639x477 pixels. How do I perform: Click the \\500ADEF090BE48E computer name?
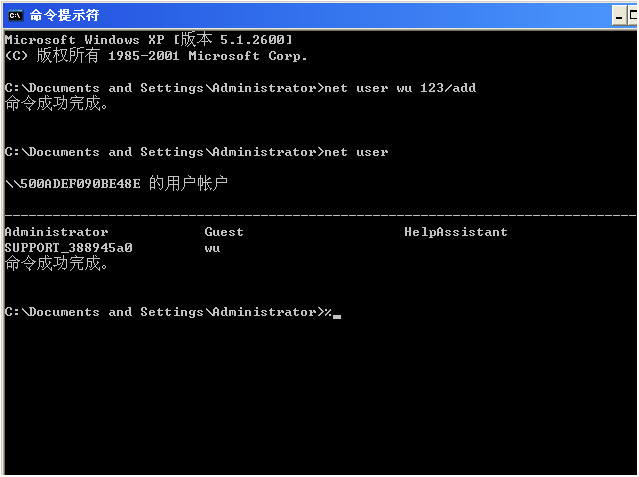[x=72, y=184]
